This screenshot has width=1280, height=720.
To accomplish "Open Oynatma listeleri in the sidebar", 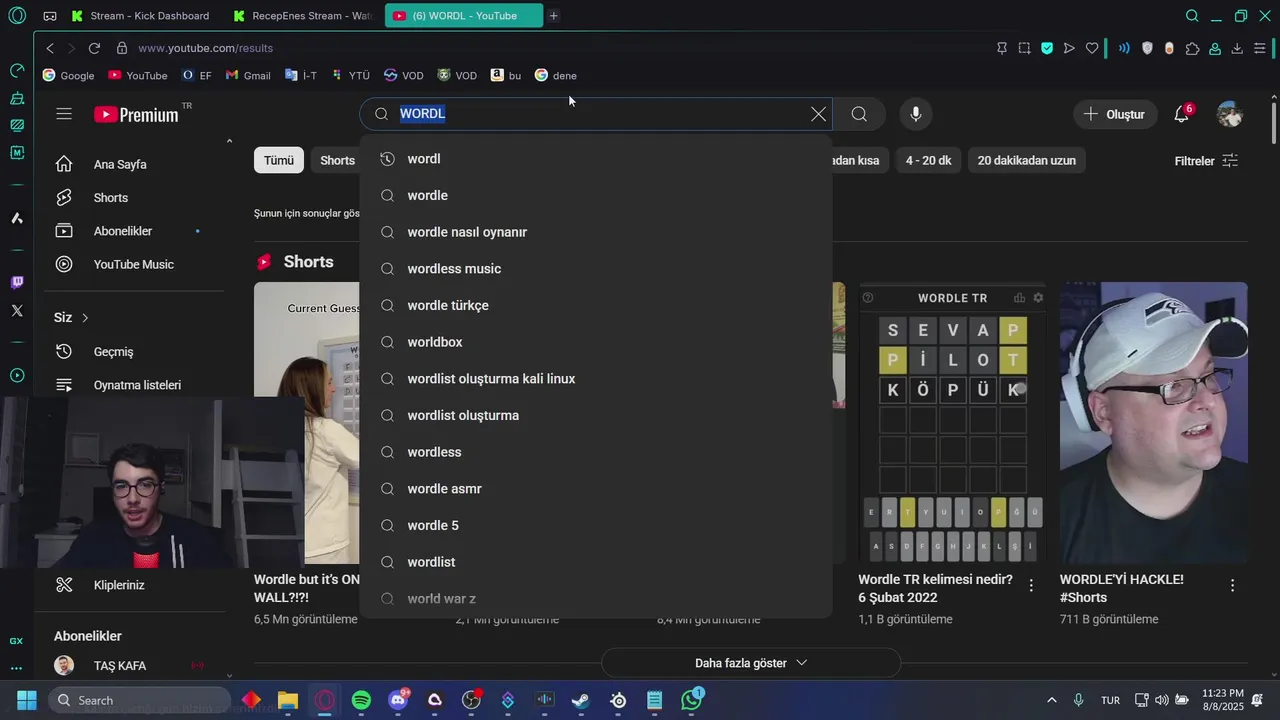I will coord(137,385).
